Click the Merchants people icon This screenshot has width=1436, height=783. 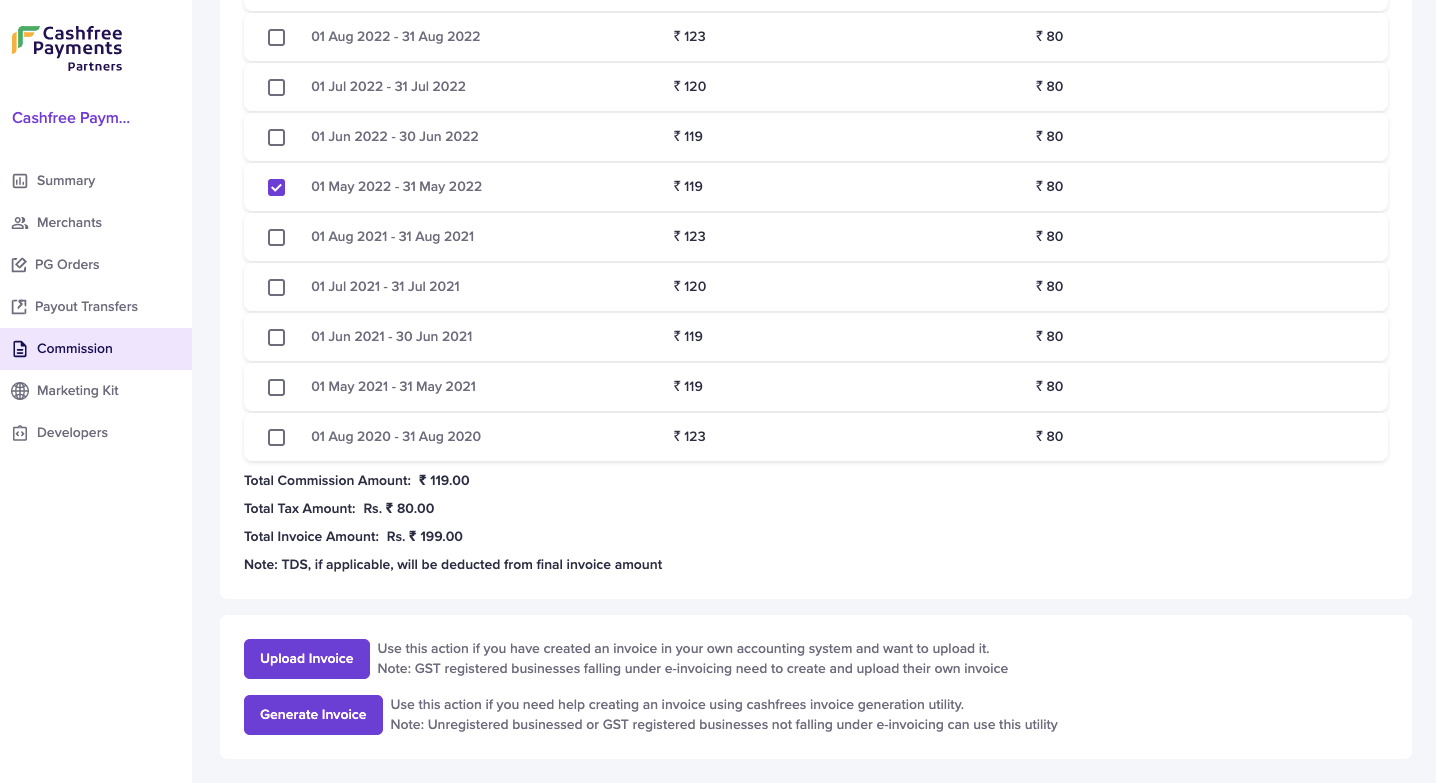(x=20, y=223)
